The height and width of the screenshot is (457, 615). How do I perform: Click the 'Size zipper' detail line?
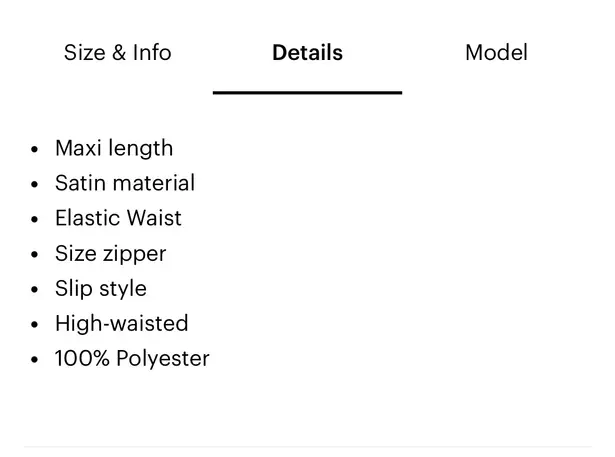[110, 254]
